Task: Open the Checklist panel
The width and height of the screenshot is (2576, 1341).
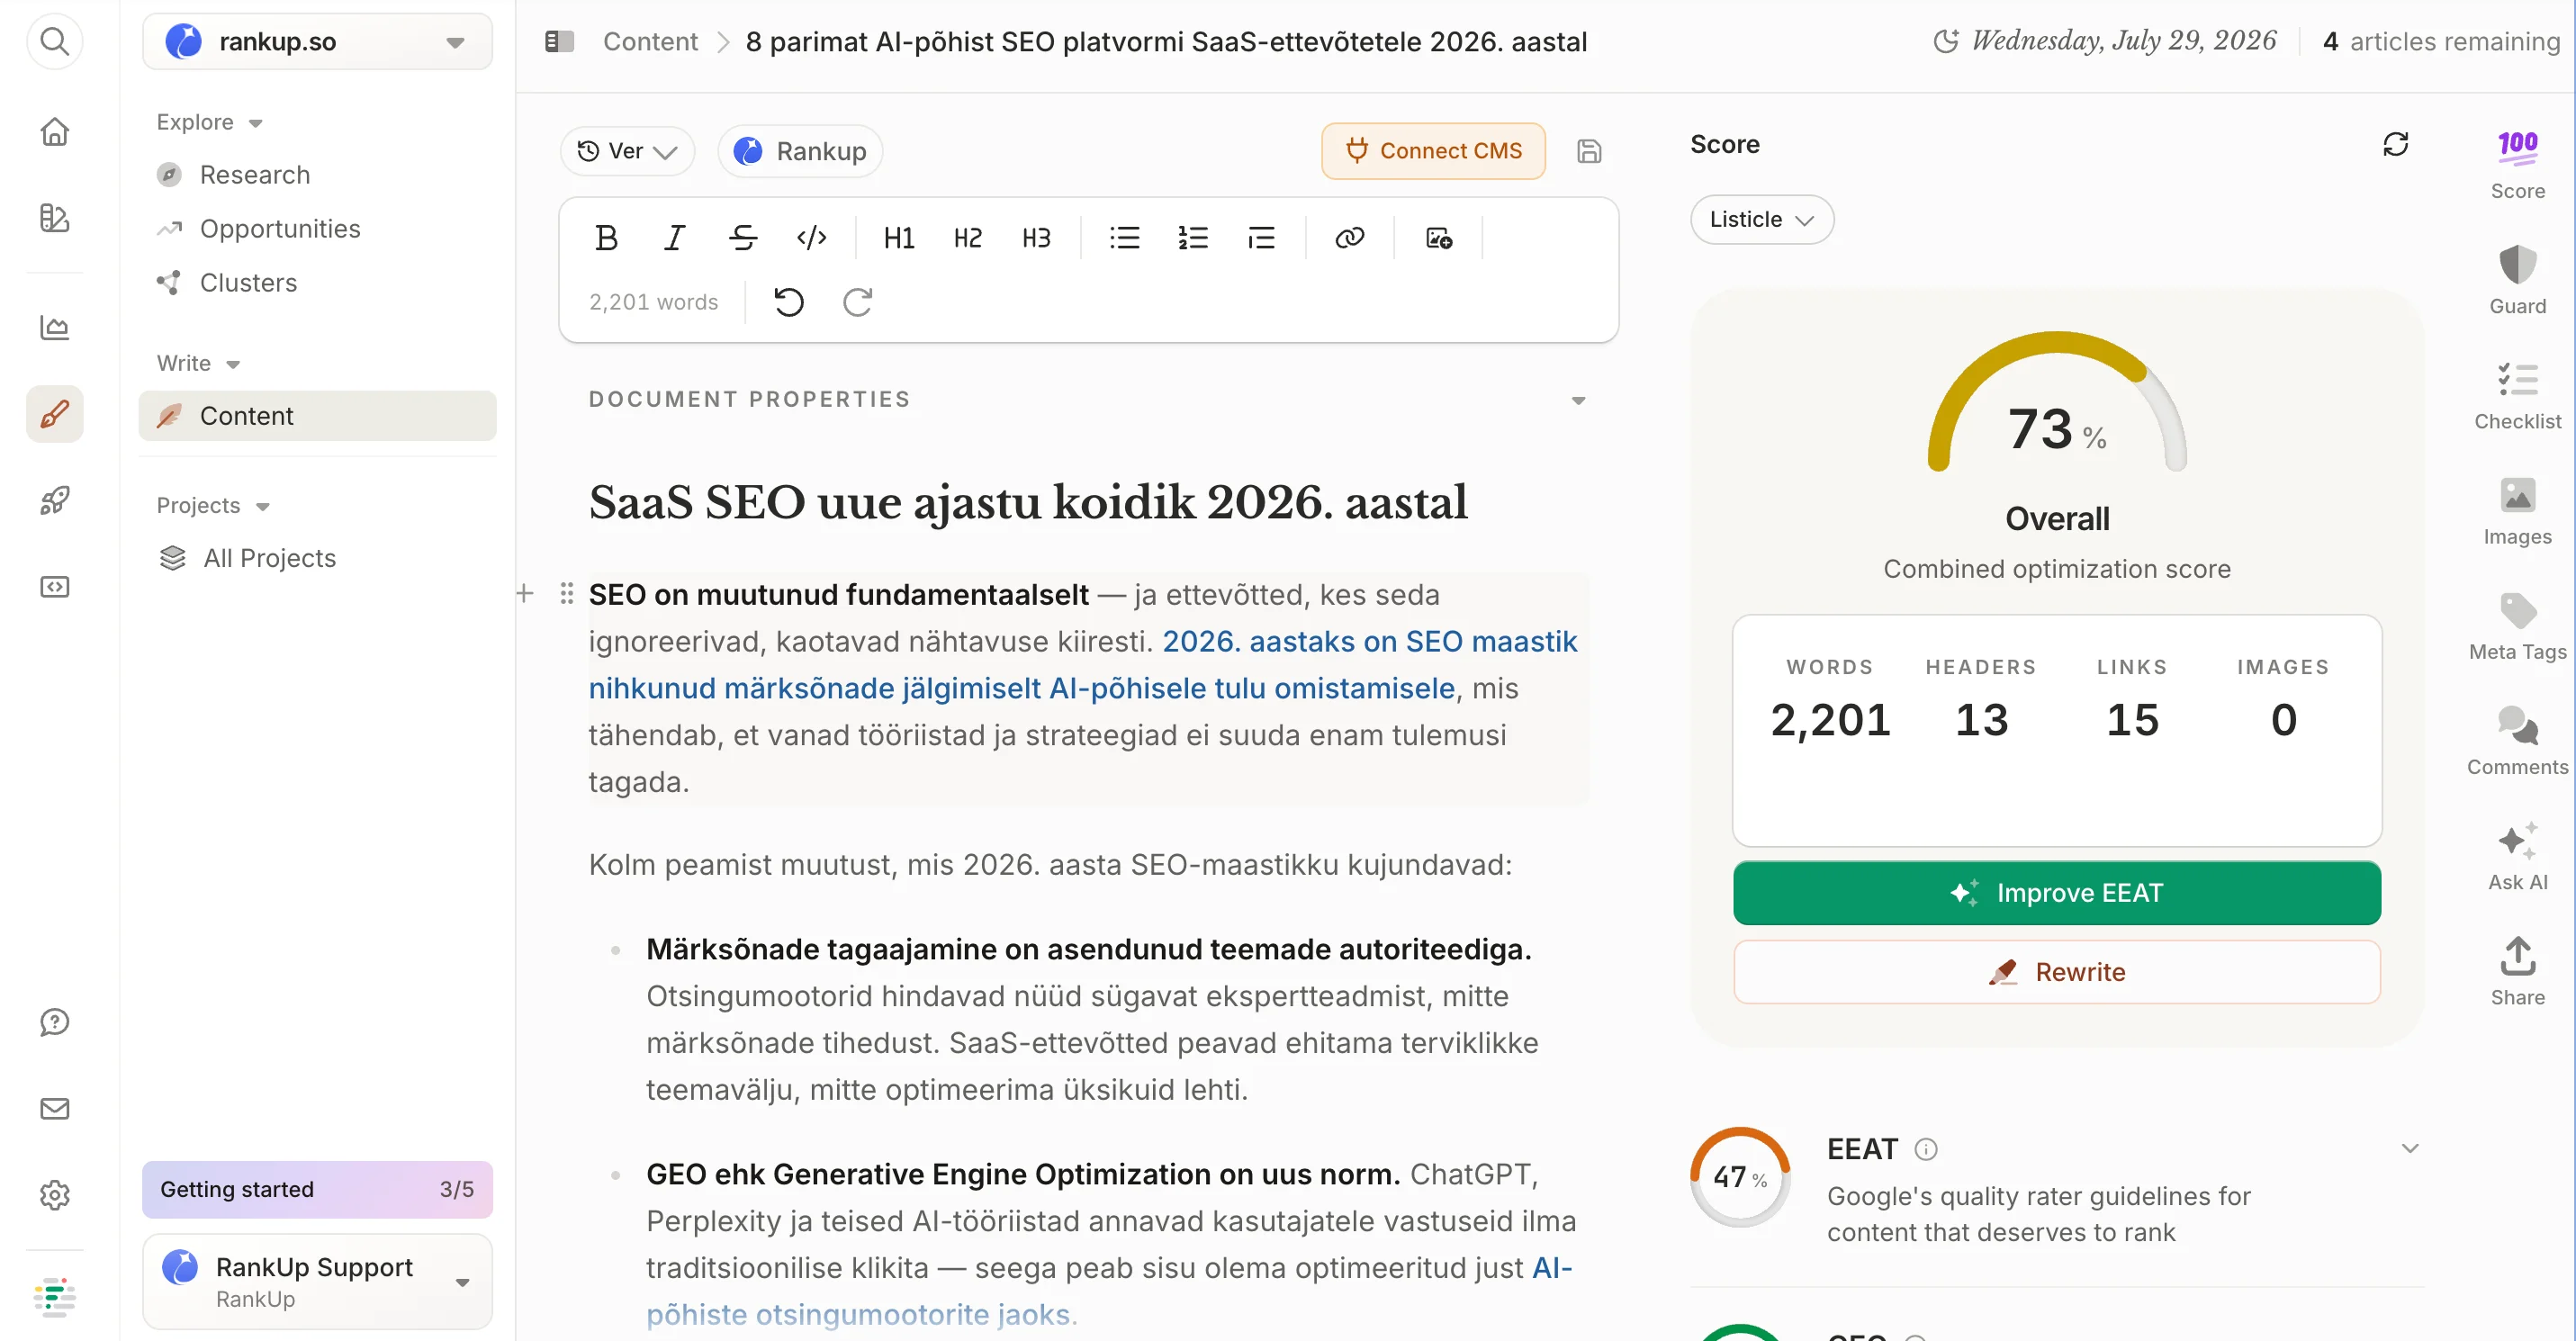Action: 2517,395
